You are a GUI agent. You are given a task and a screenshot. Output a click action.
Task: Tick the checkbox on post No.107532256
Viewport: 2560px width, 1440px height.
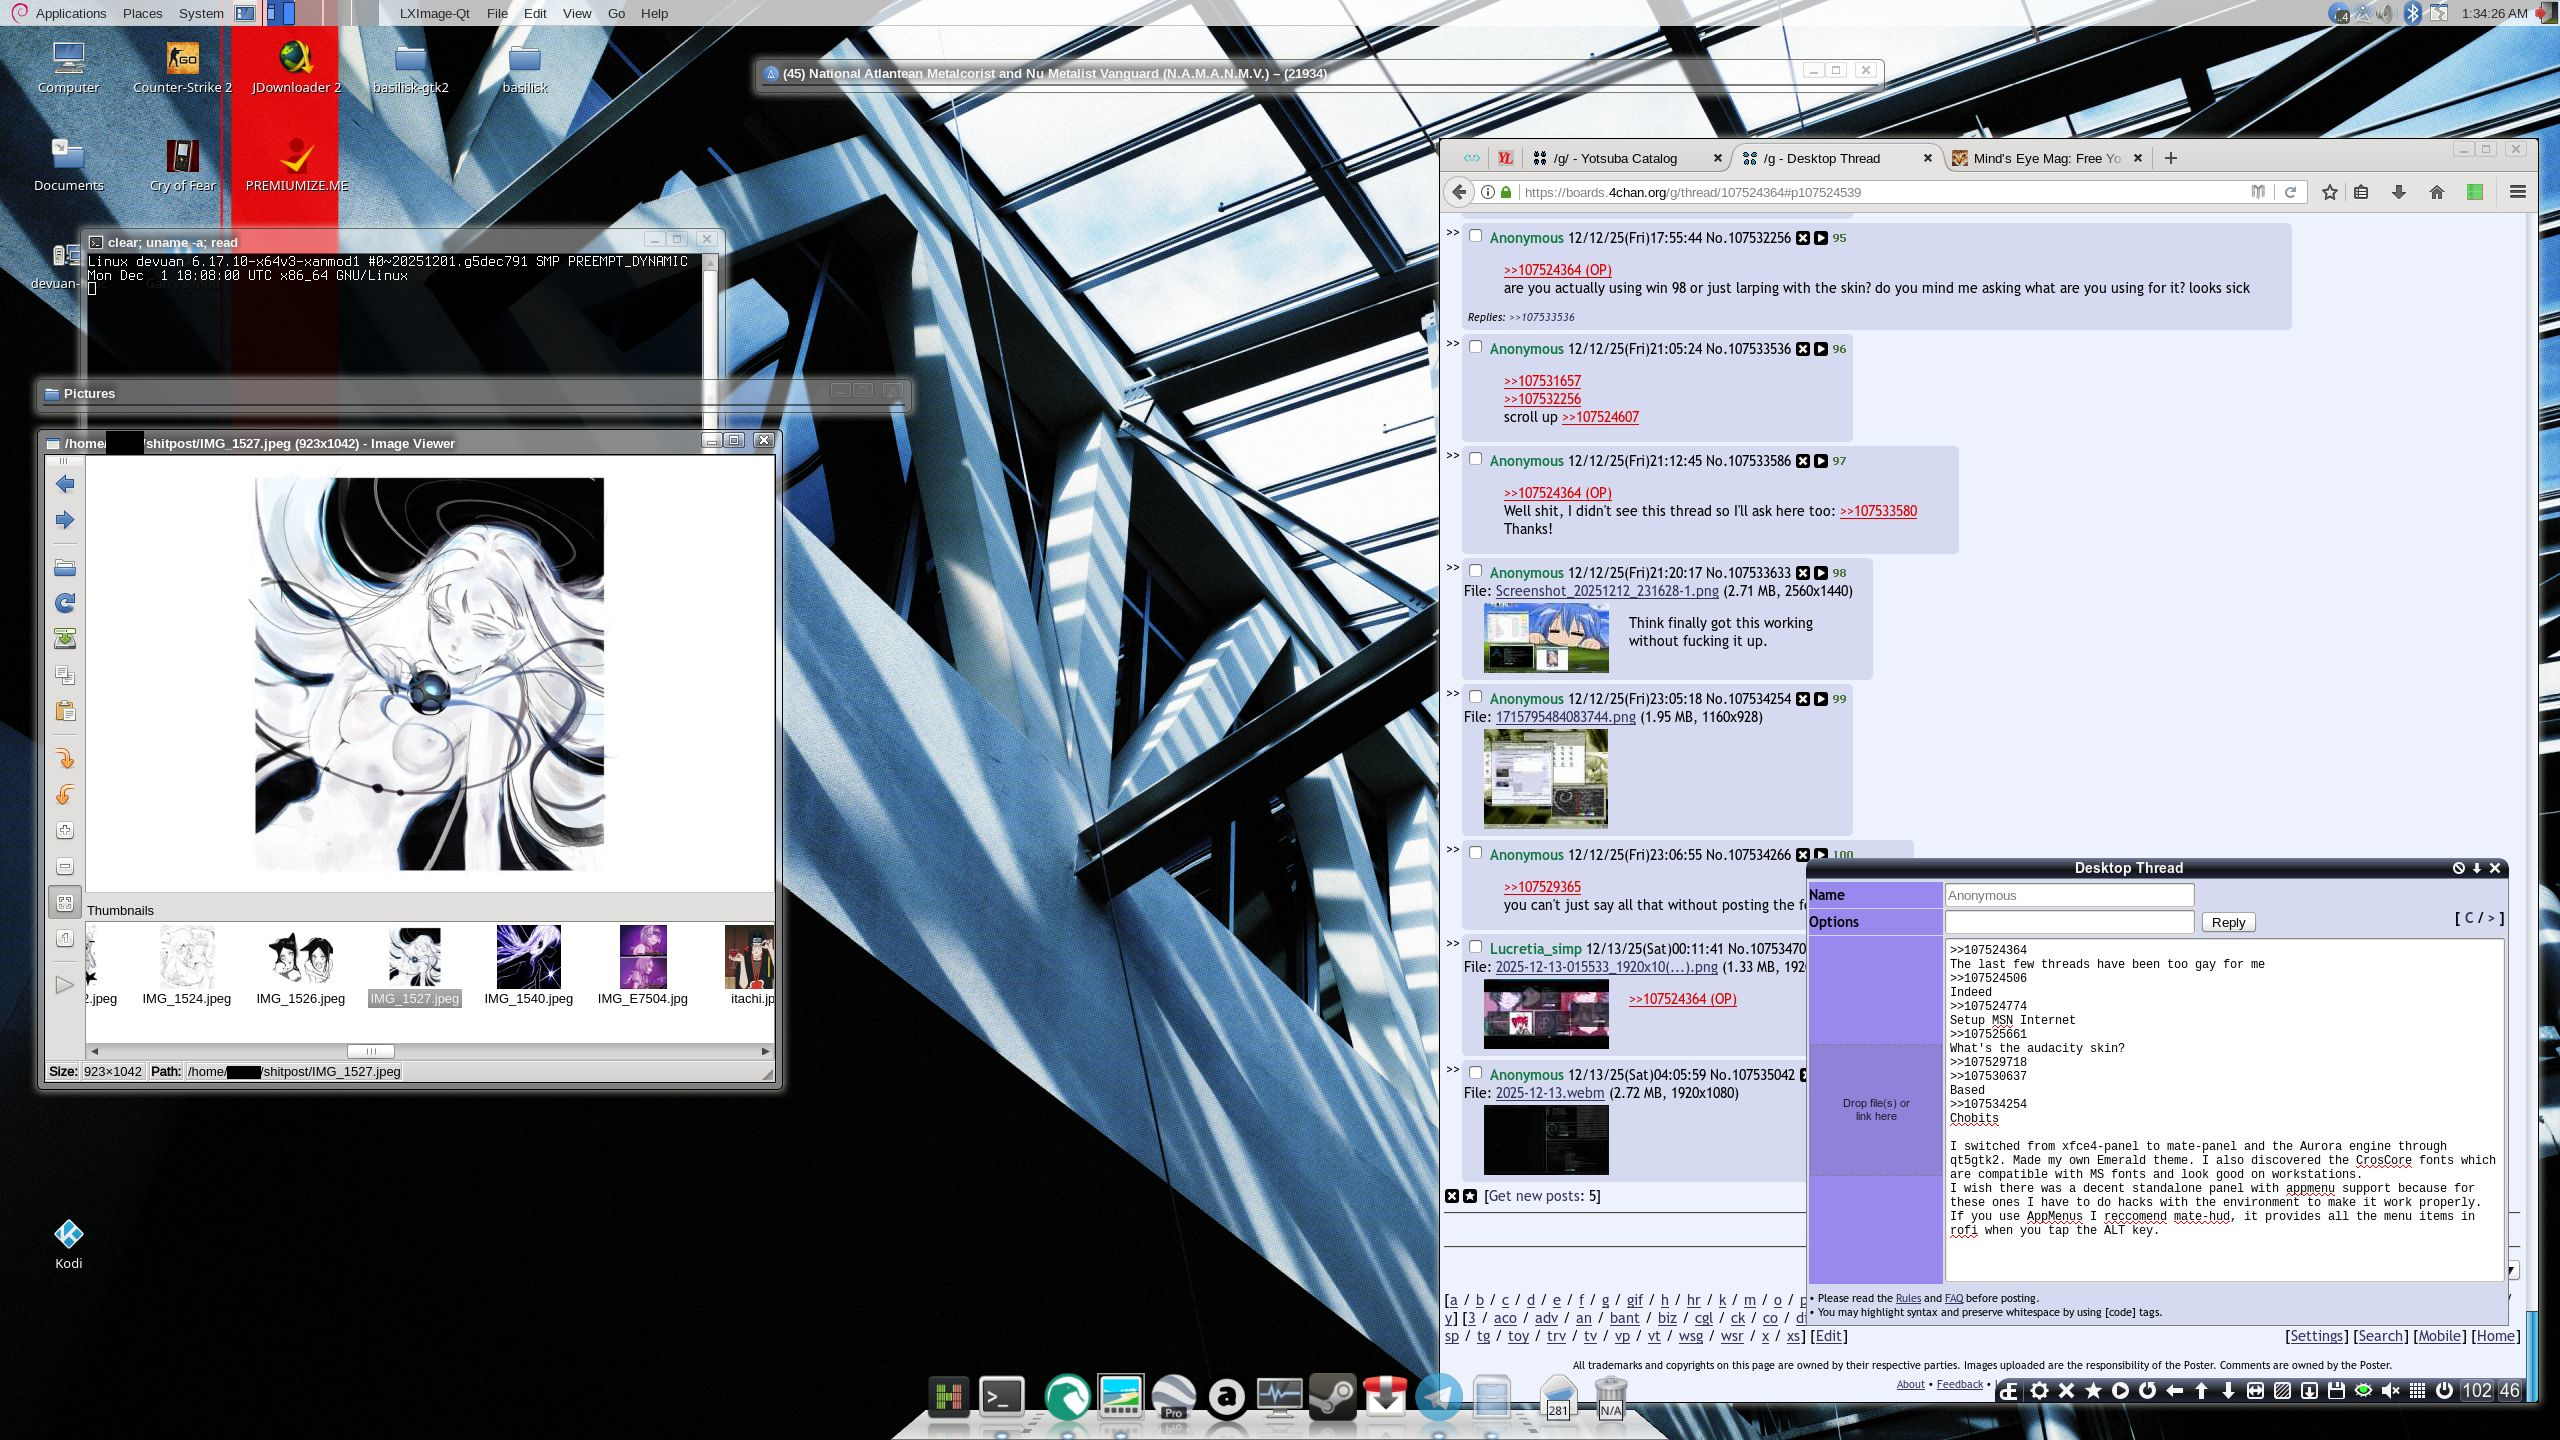pos(1475,236)
